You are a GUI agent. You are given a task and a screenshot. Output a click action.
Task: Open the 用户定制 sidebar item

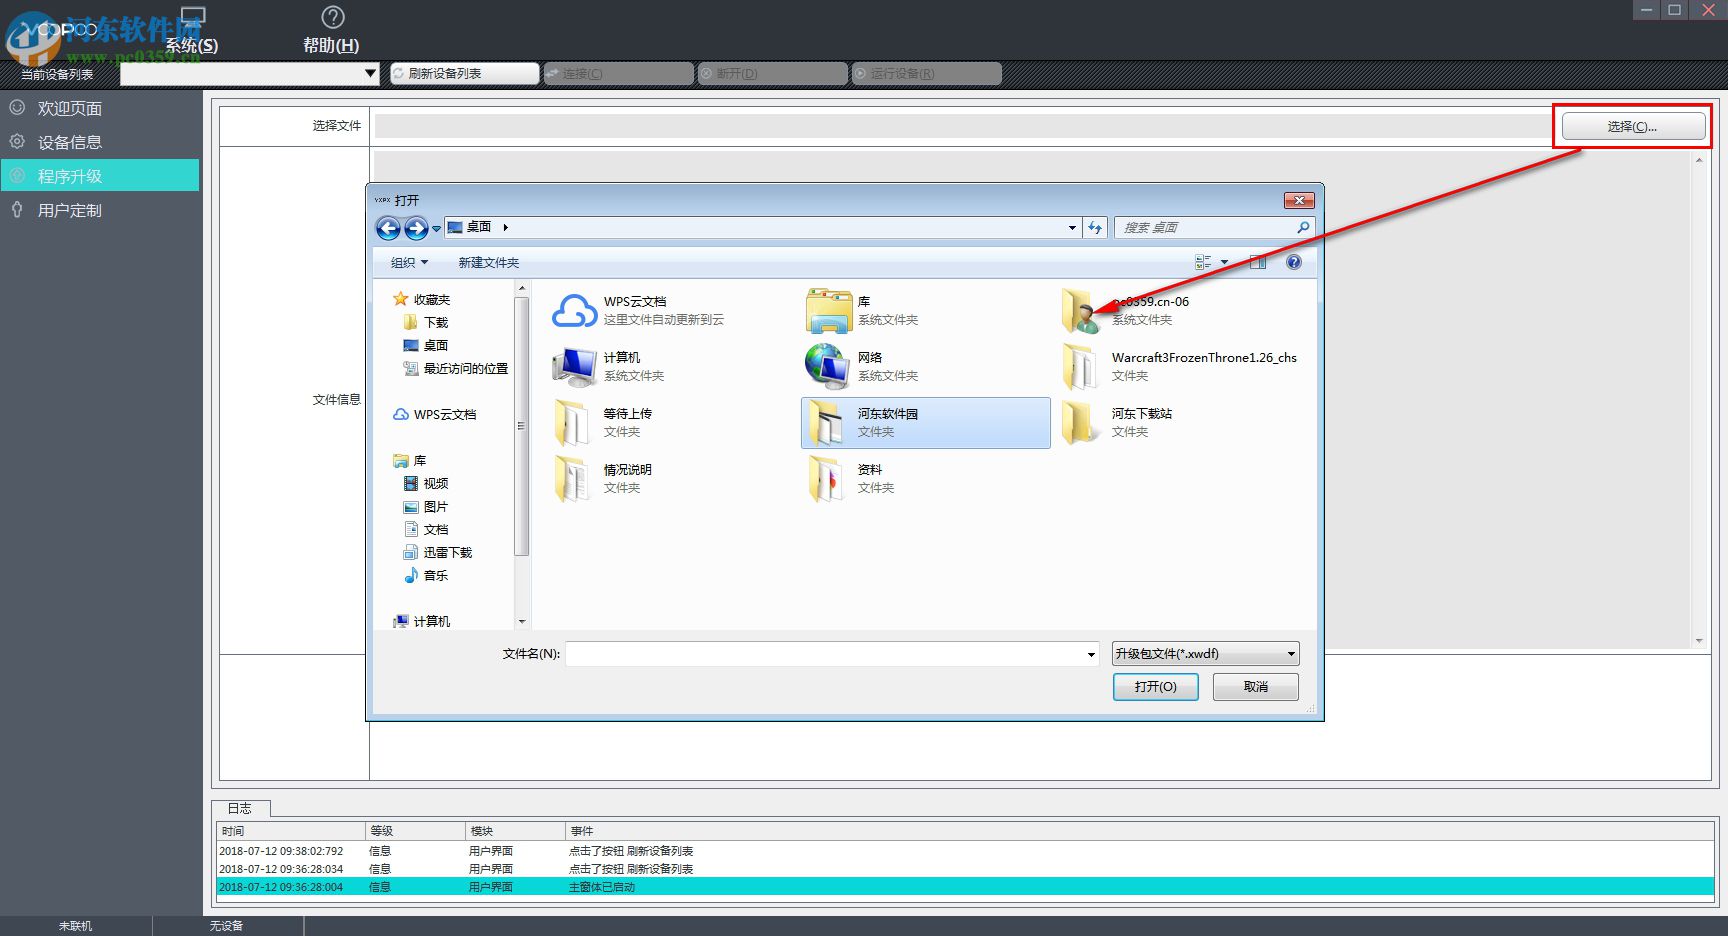click(100, 210)
